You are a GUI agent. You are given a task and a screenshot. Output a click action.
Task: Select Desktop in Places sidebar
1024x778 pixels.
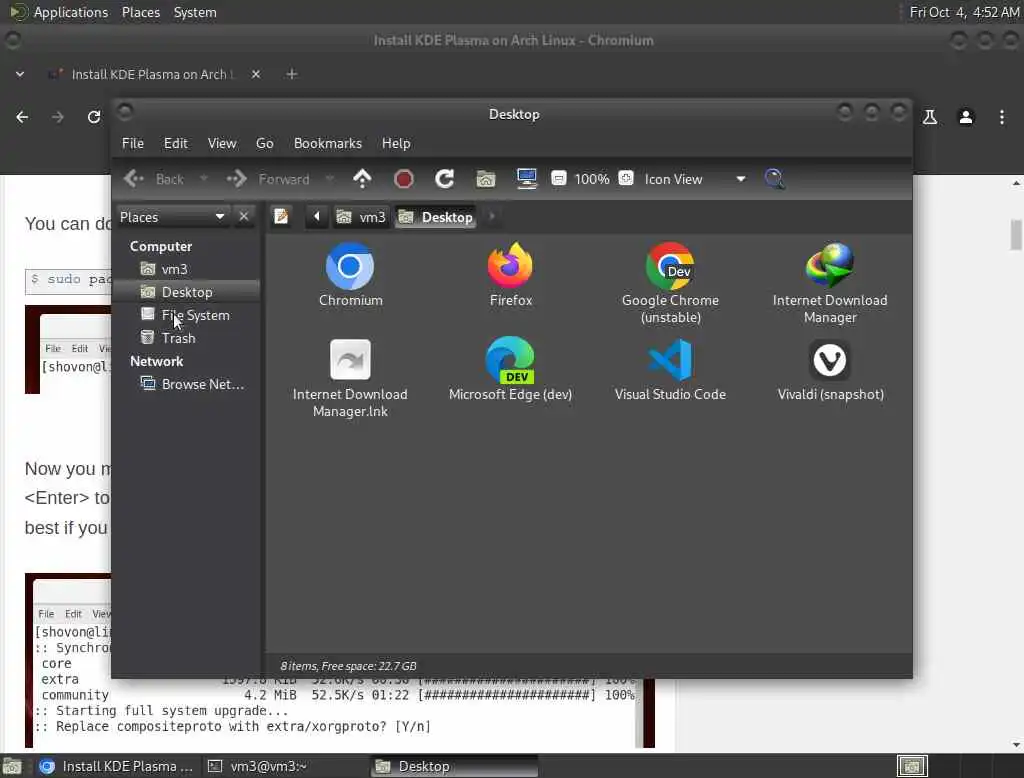pyautogui.click(x=185, y=292)
